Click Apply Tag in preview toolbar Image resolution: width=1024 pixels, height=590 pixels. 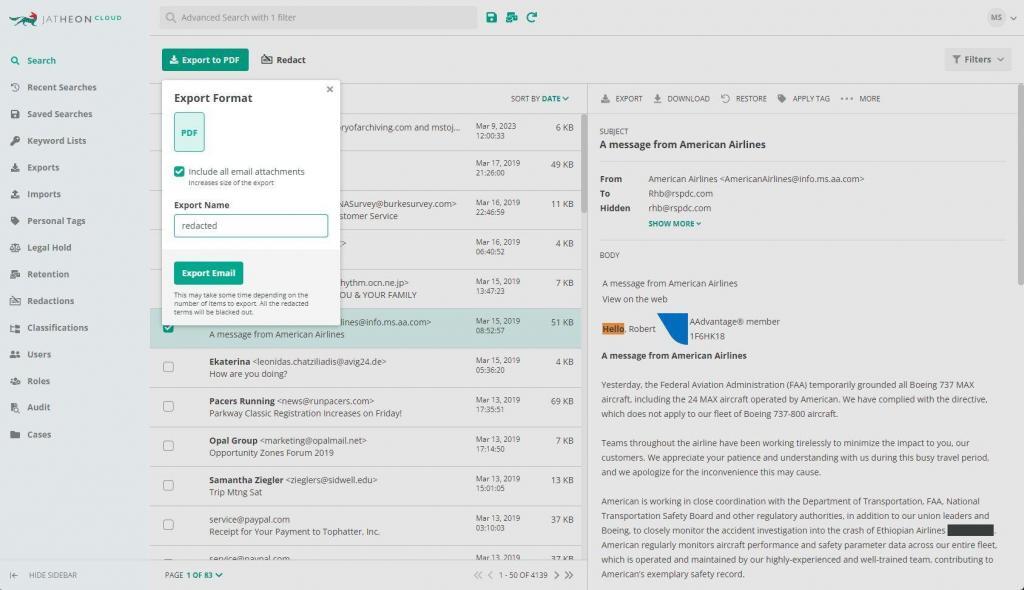click(x=803, y=99)
